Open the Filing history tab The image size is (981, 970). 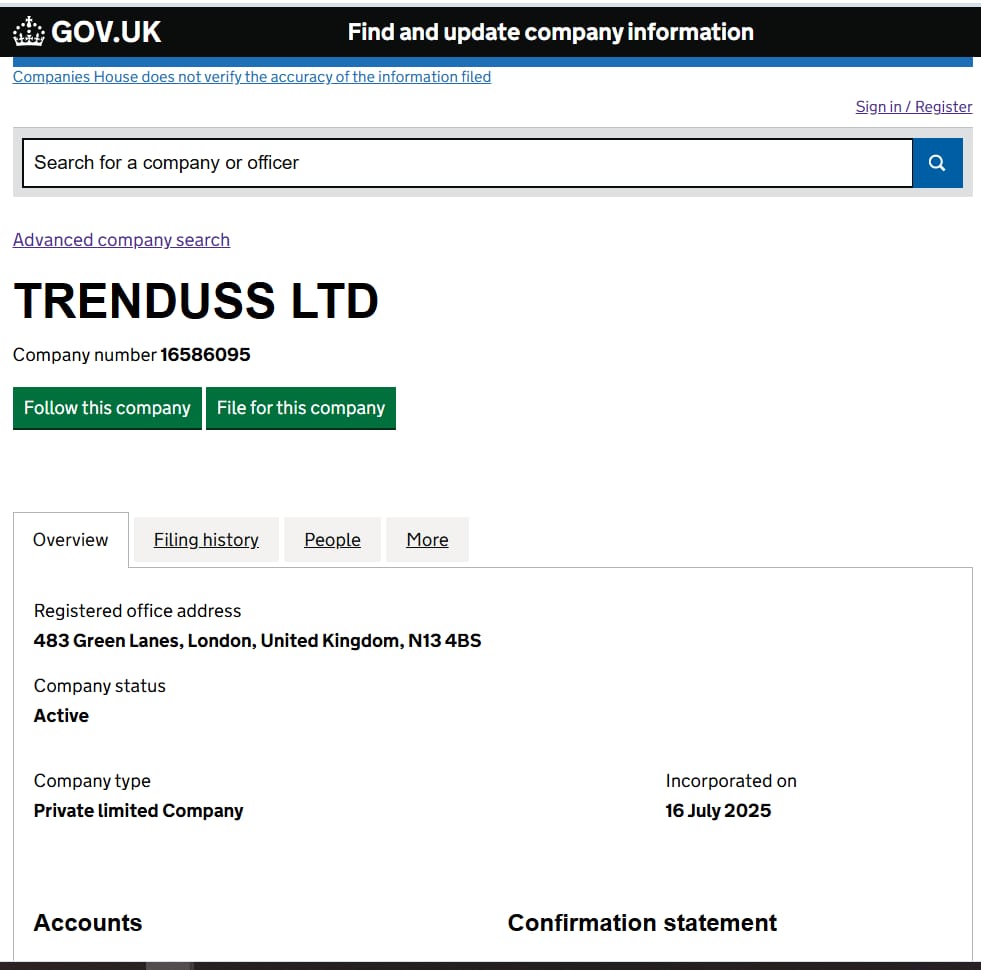pos(206,539)
